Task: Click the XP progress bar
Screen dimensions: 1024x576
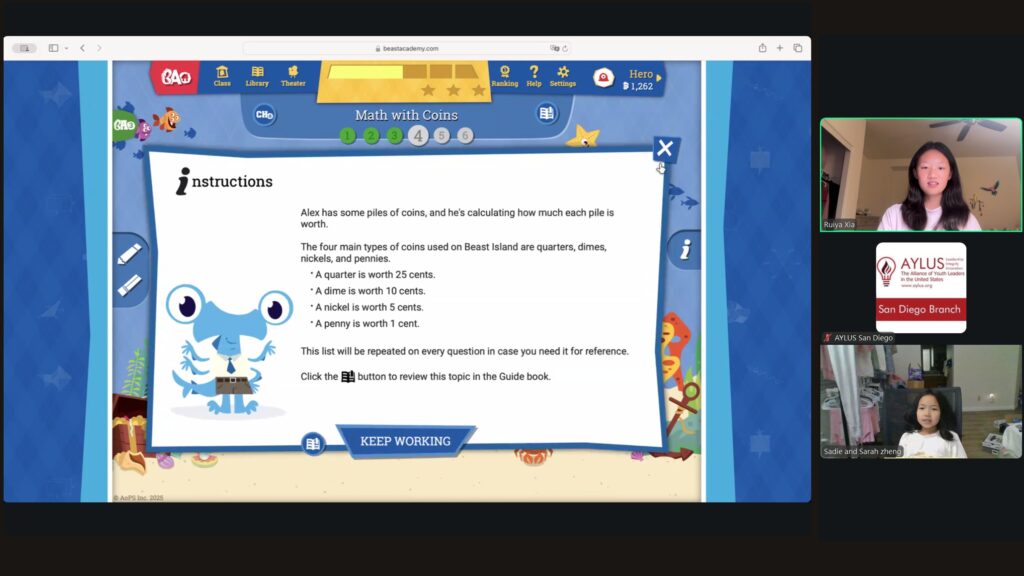Action: [x=403, y=72]
